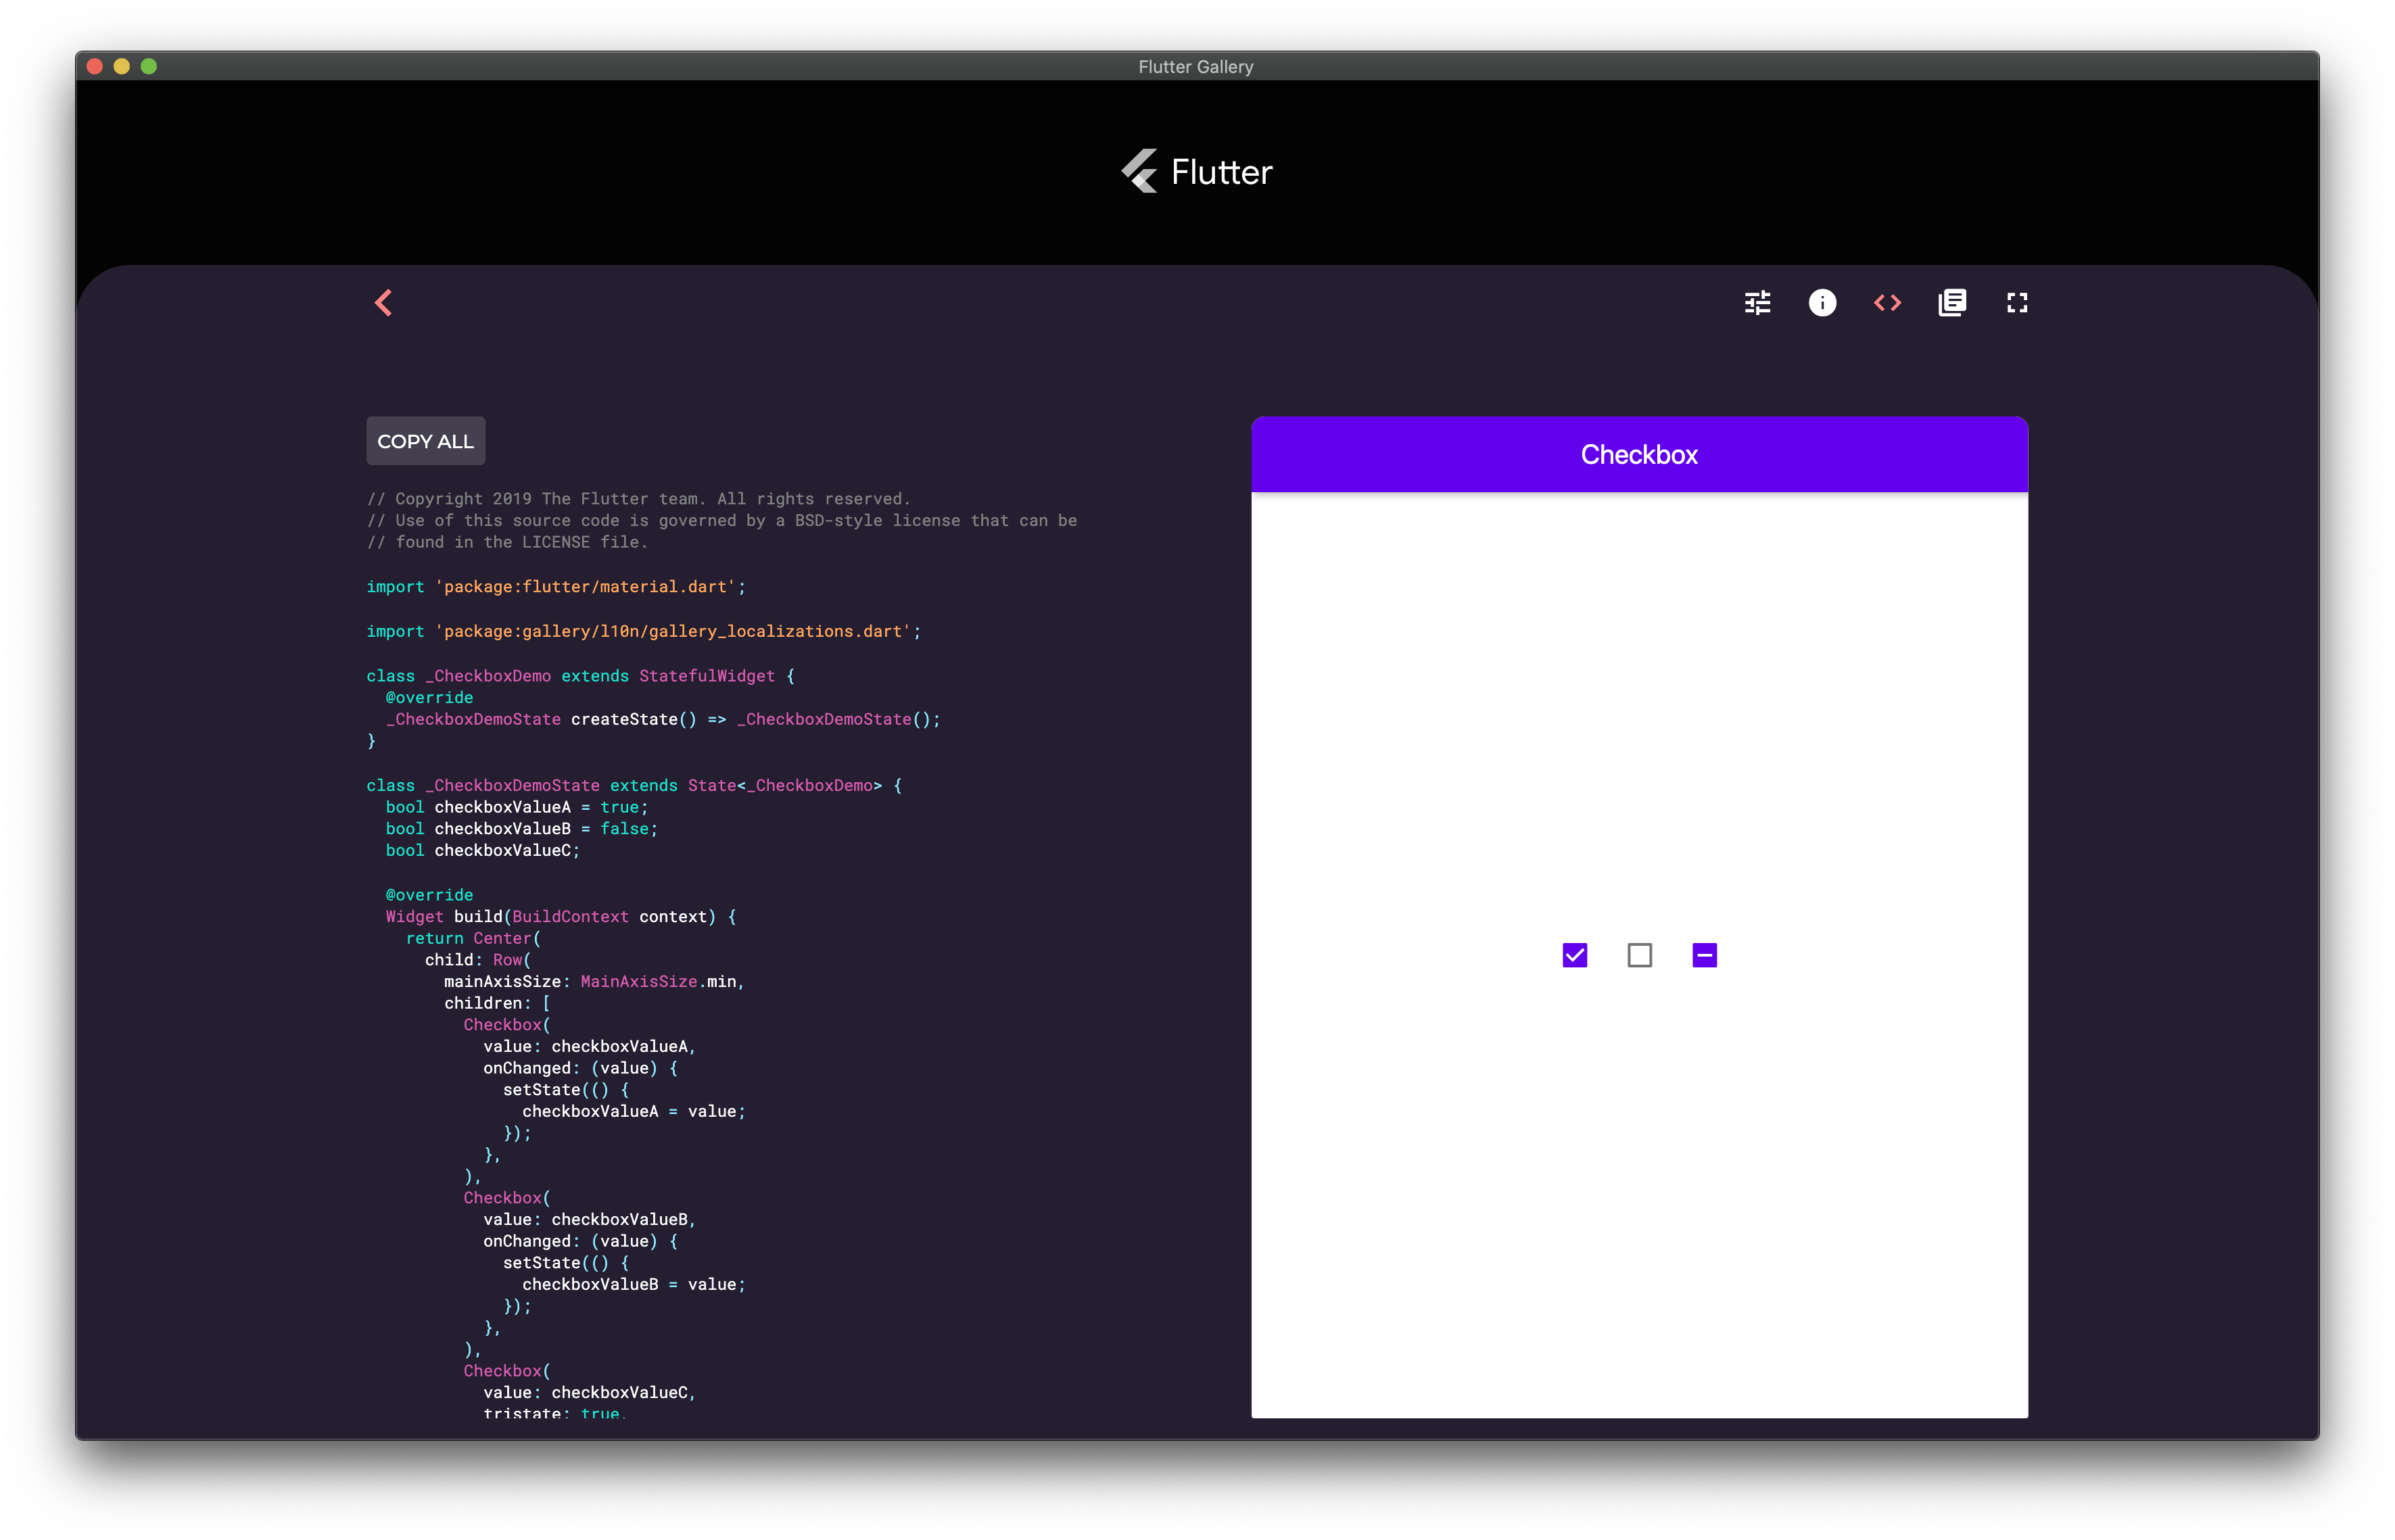2395x1540 pixels.
Task: Click the material.dart import line
Action: pos(556,587)
